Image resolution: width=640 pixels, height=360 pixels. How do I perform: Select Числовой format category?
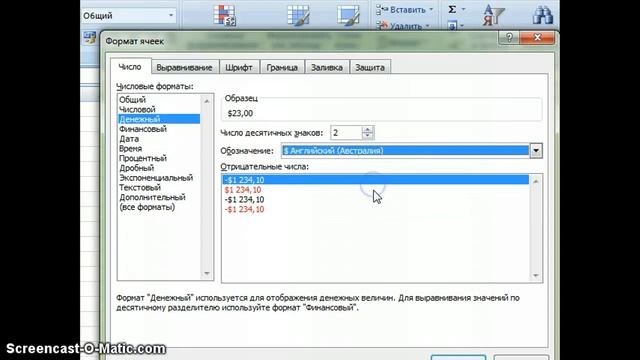click(159, 109)
